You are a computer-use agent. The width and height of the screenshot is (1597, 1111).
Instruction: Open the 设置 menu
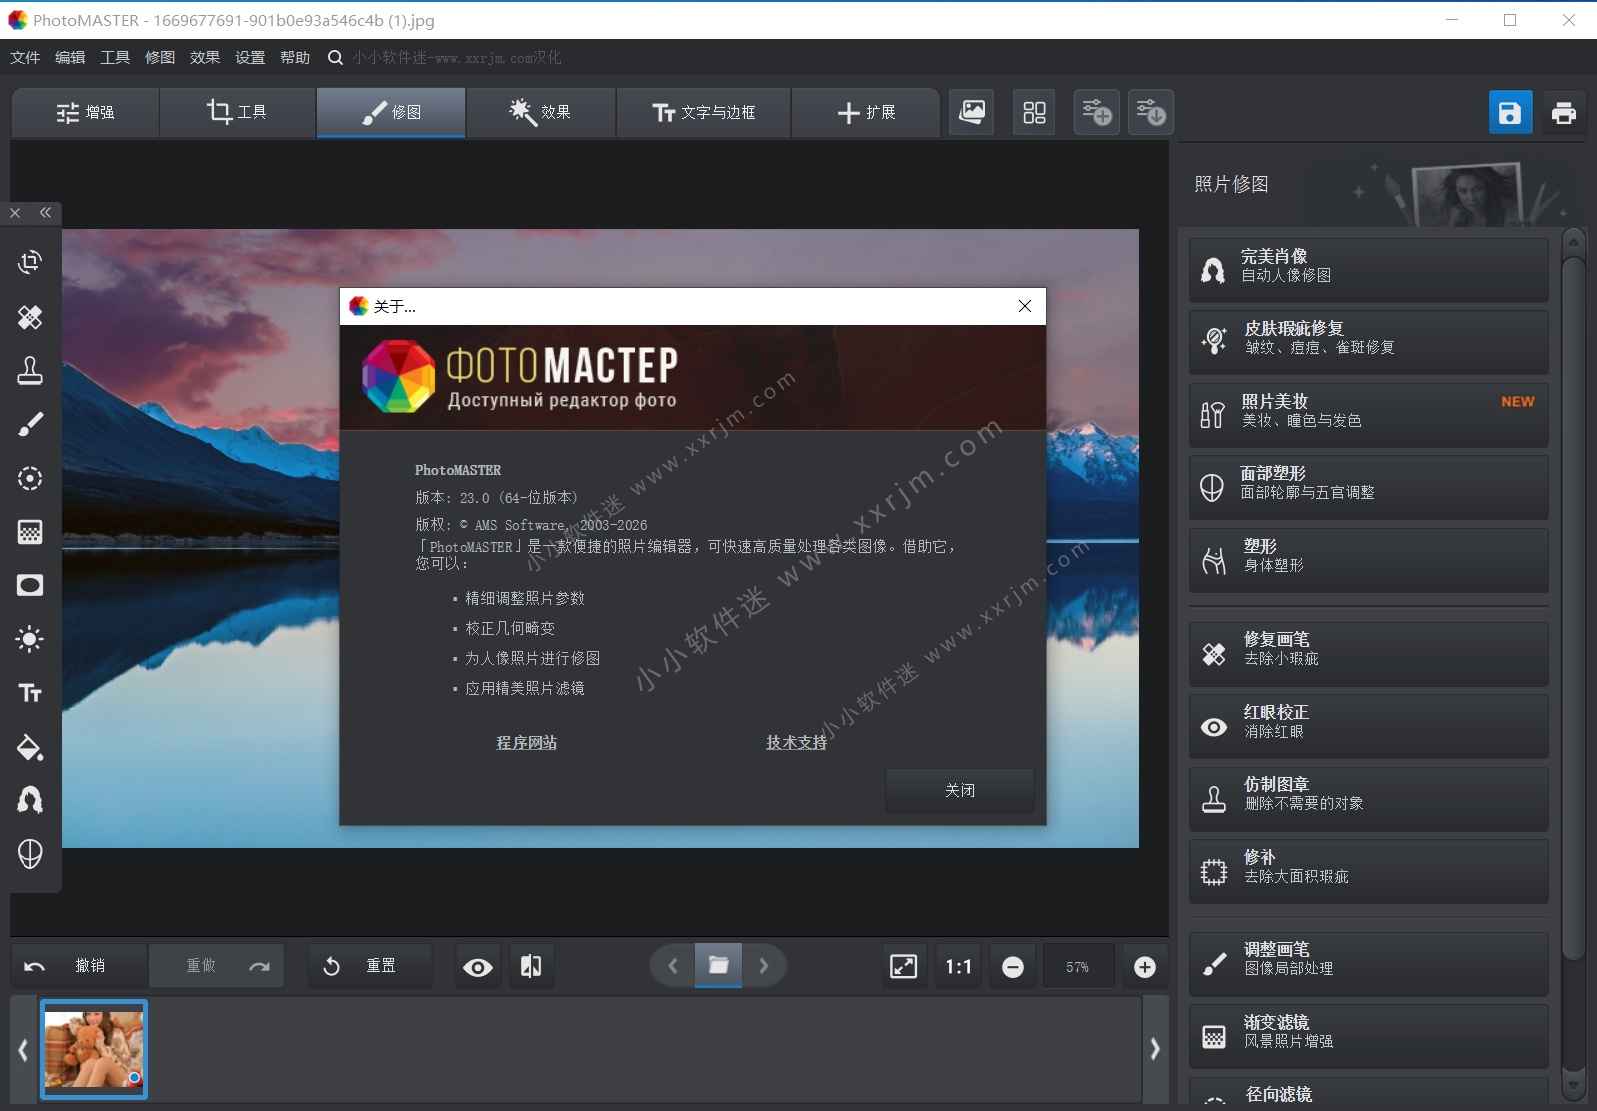point(250,58)
